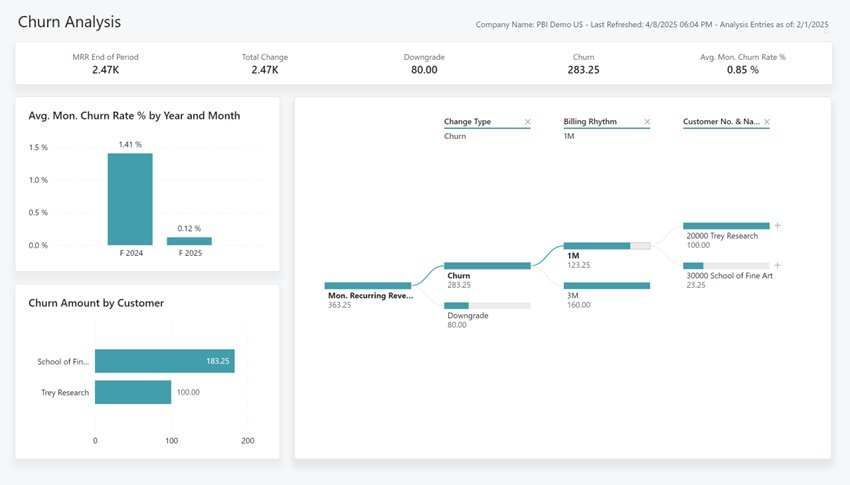The width and height of the screenshot is (850, 485).
Task: Click the Total Change card value 2.47K
Action: pyautogui.click(x=265, y=70)
